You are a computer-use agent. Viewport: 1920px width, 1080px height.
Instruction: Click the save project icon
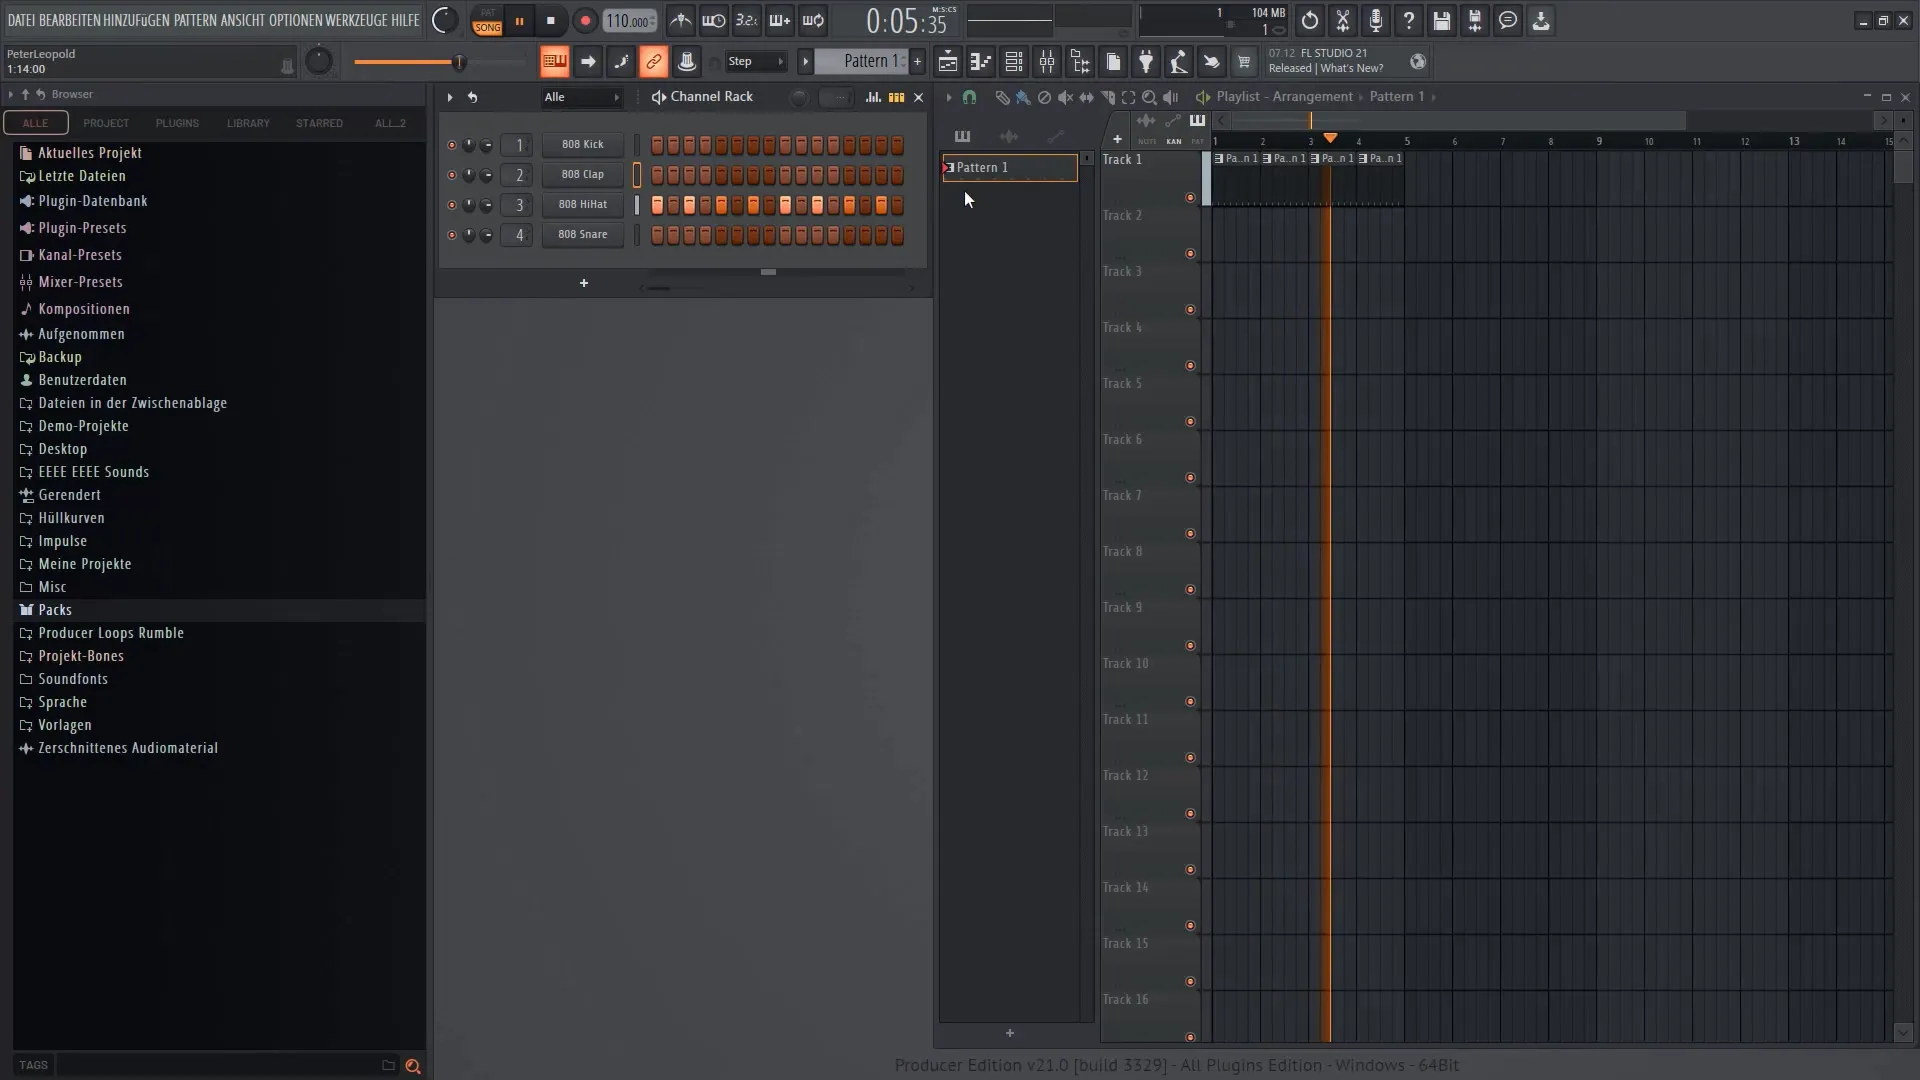[1441, 21]
